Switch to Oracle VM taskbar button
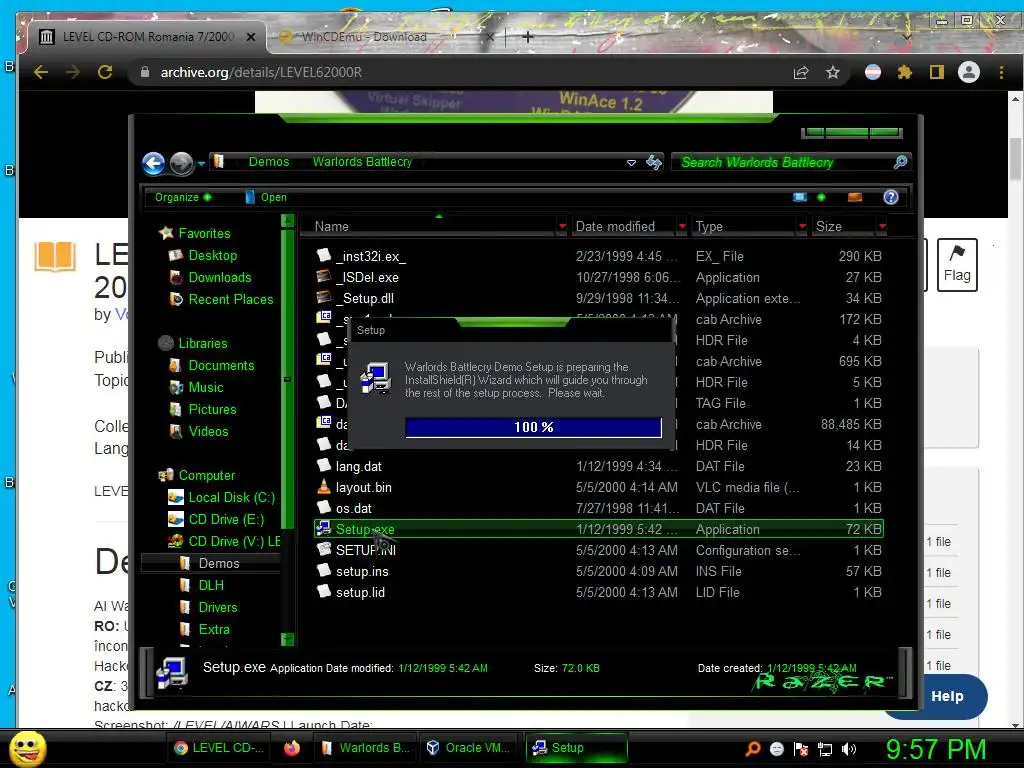1024x768 pixels. 468,748
